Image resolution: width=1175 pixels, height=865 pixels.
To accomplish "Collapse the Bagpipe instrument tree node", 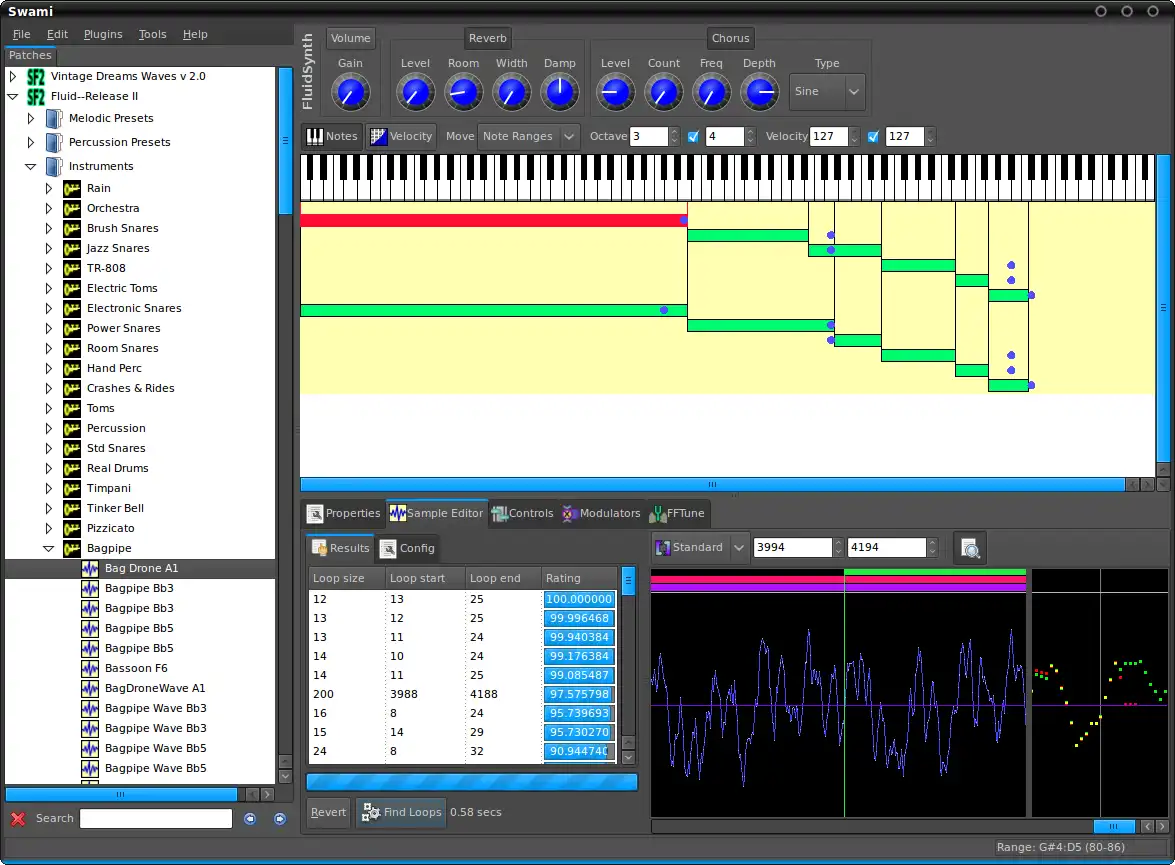I will coord(48,549).
